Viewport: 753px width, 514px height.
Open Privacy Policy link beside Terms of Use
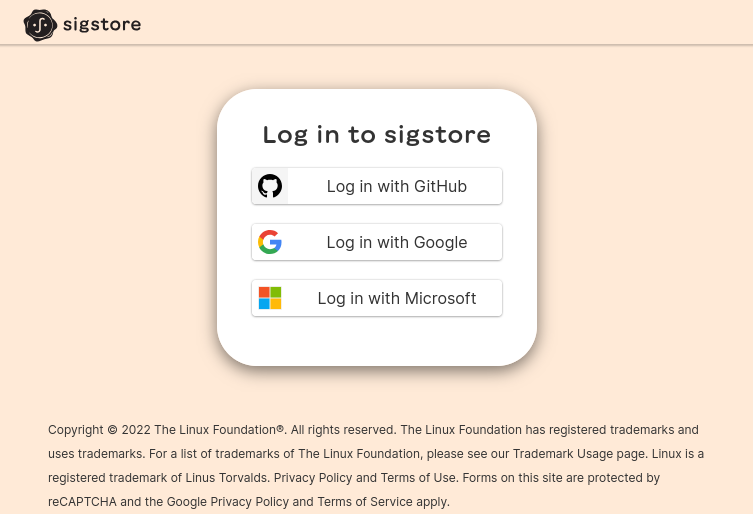pos(313,478)
